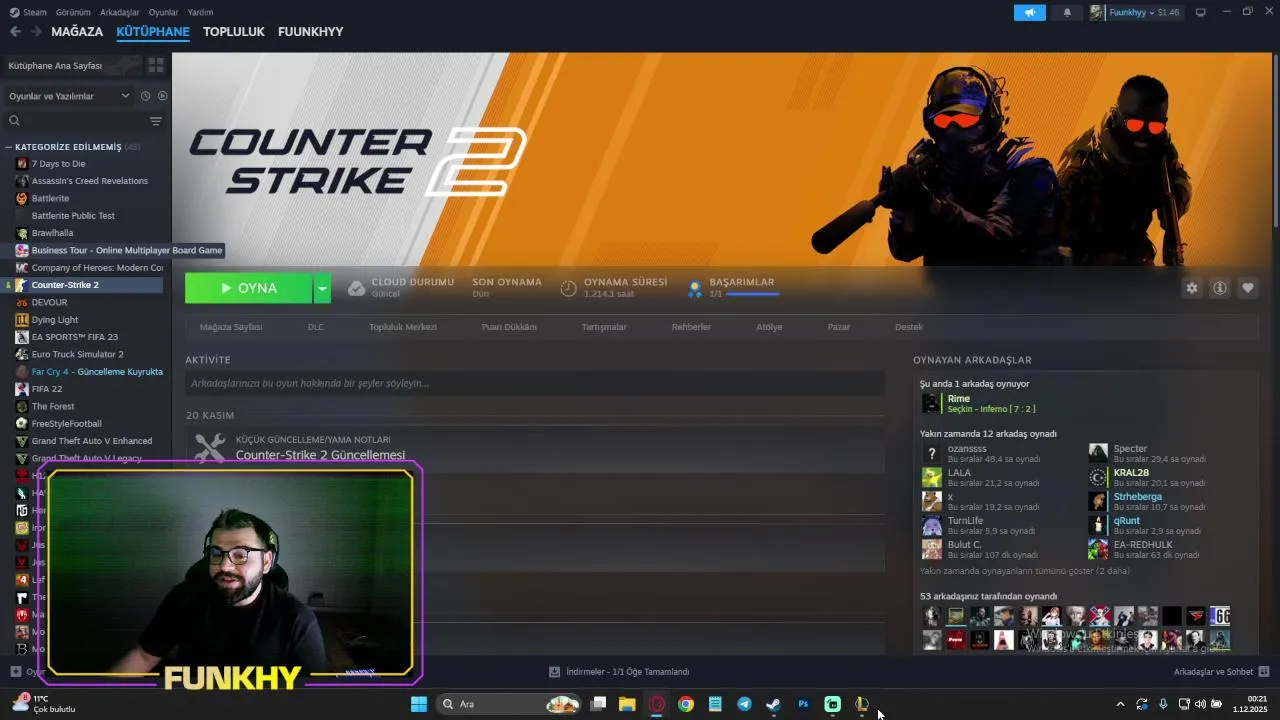1280x720 pixels.
Task: Click KRAL28 in friends list
Action: click(x=1131, y=473)
